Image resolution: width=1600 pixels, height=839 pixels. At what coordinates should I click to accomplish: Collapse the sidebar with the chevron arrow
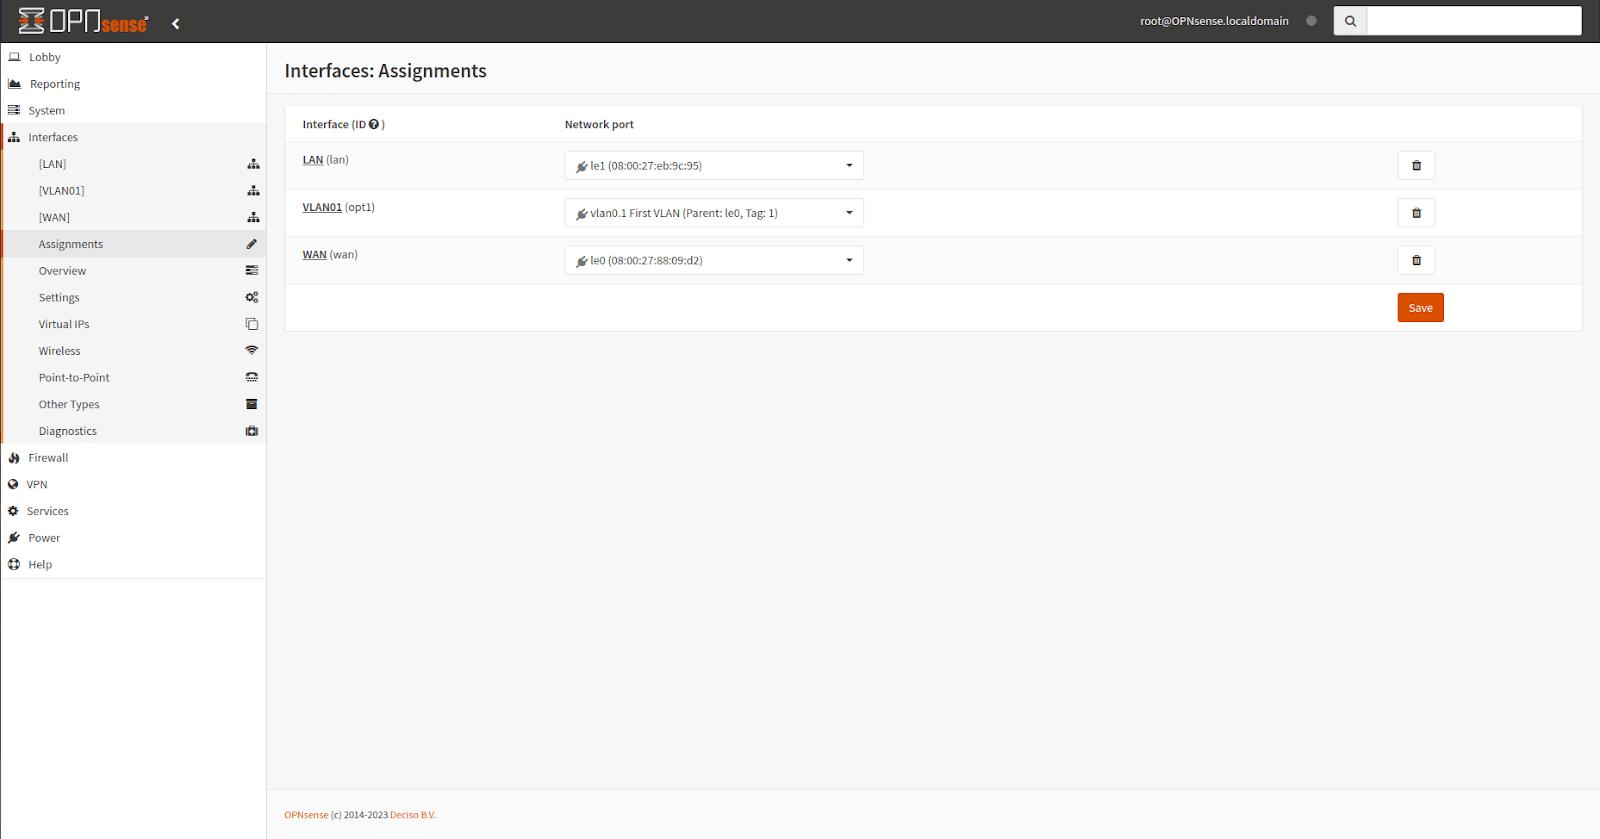pyautogui.click(x=175, y=23)
